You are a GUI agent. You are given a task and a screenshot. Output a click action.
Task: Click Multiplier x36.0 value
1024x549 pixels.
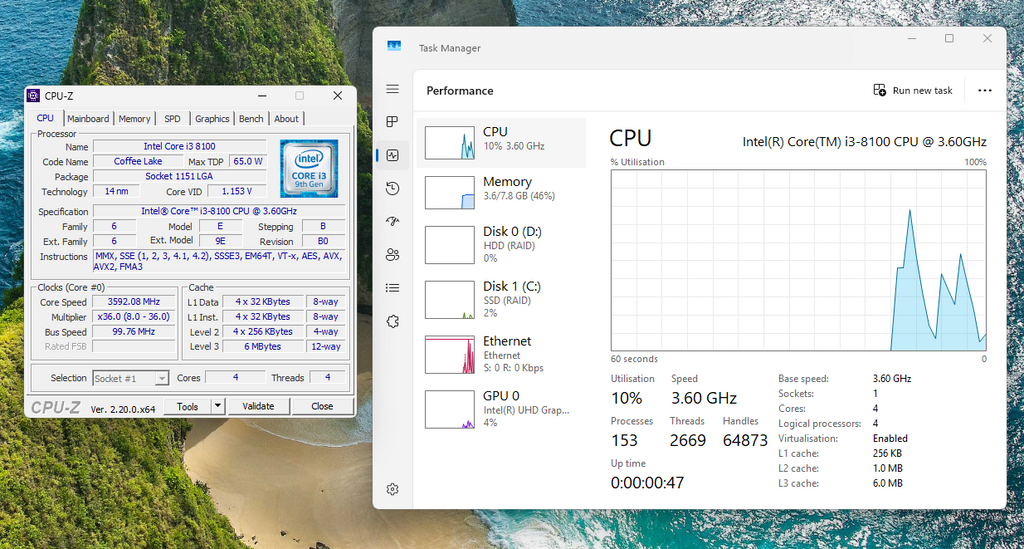pyautogui.click(x=134, y=317)
